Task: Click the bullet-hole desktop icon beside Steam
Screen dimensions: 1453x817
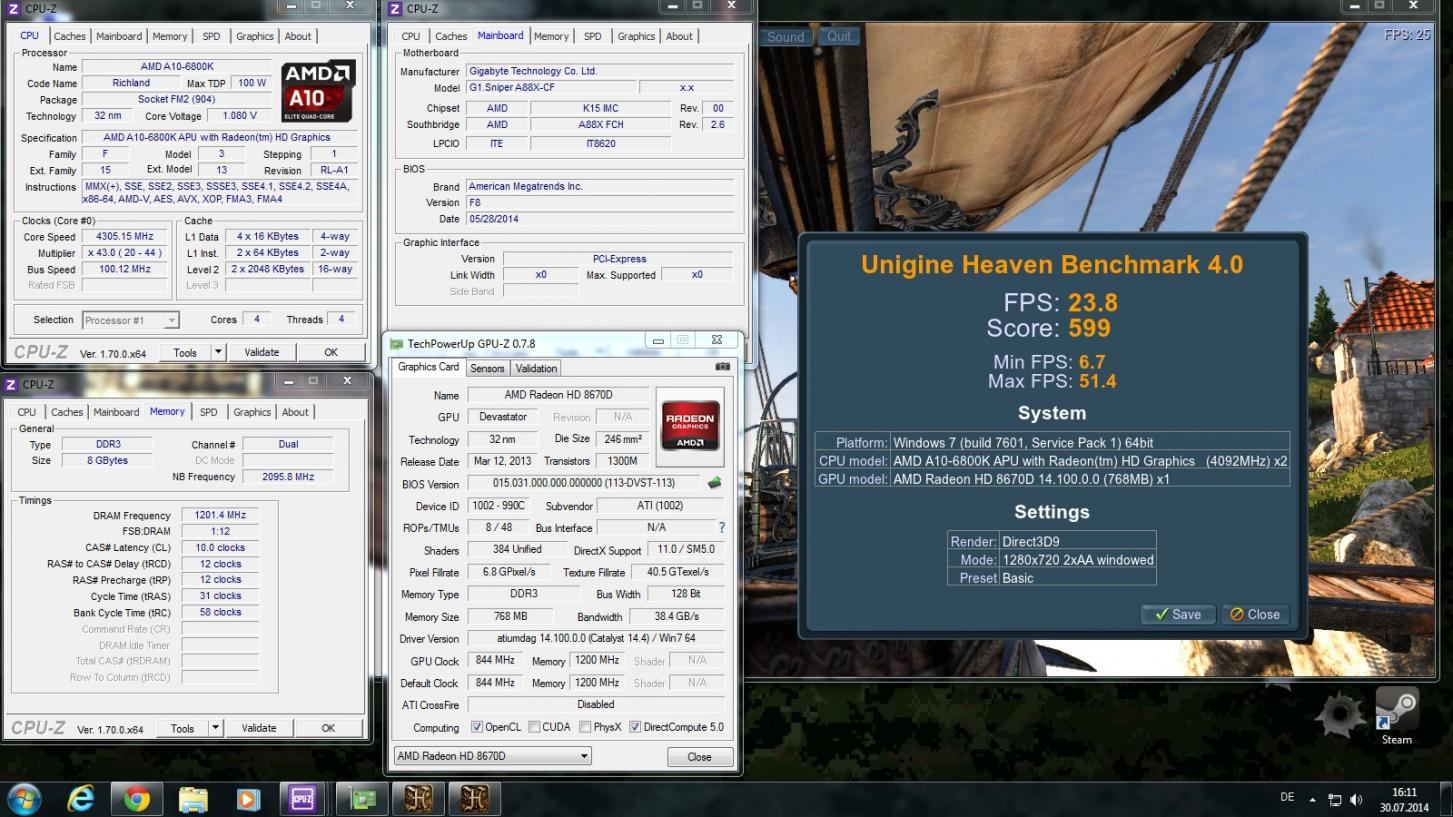Action: pyautogui.click(x=1340, y=714)
